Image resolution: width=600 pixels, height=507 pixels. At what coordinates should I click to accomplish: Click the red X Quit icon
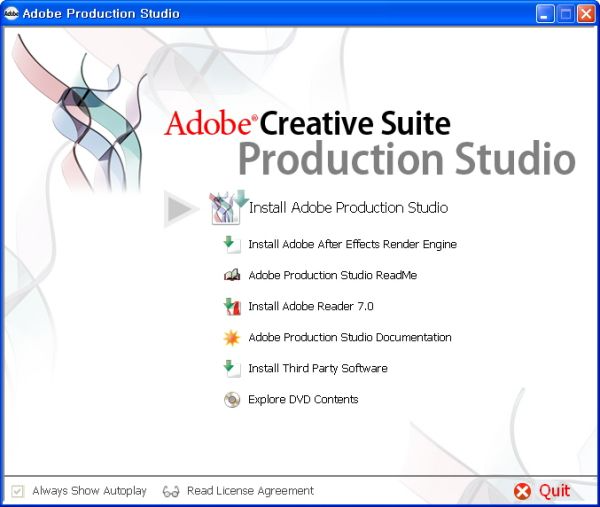[522, 491]
